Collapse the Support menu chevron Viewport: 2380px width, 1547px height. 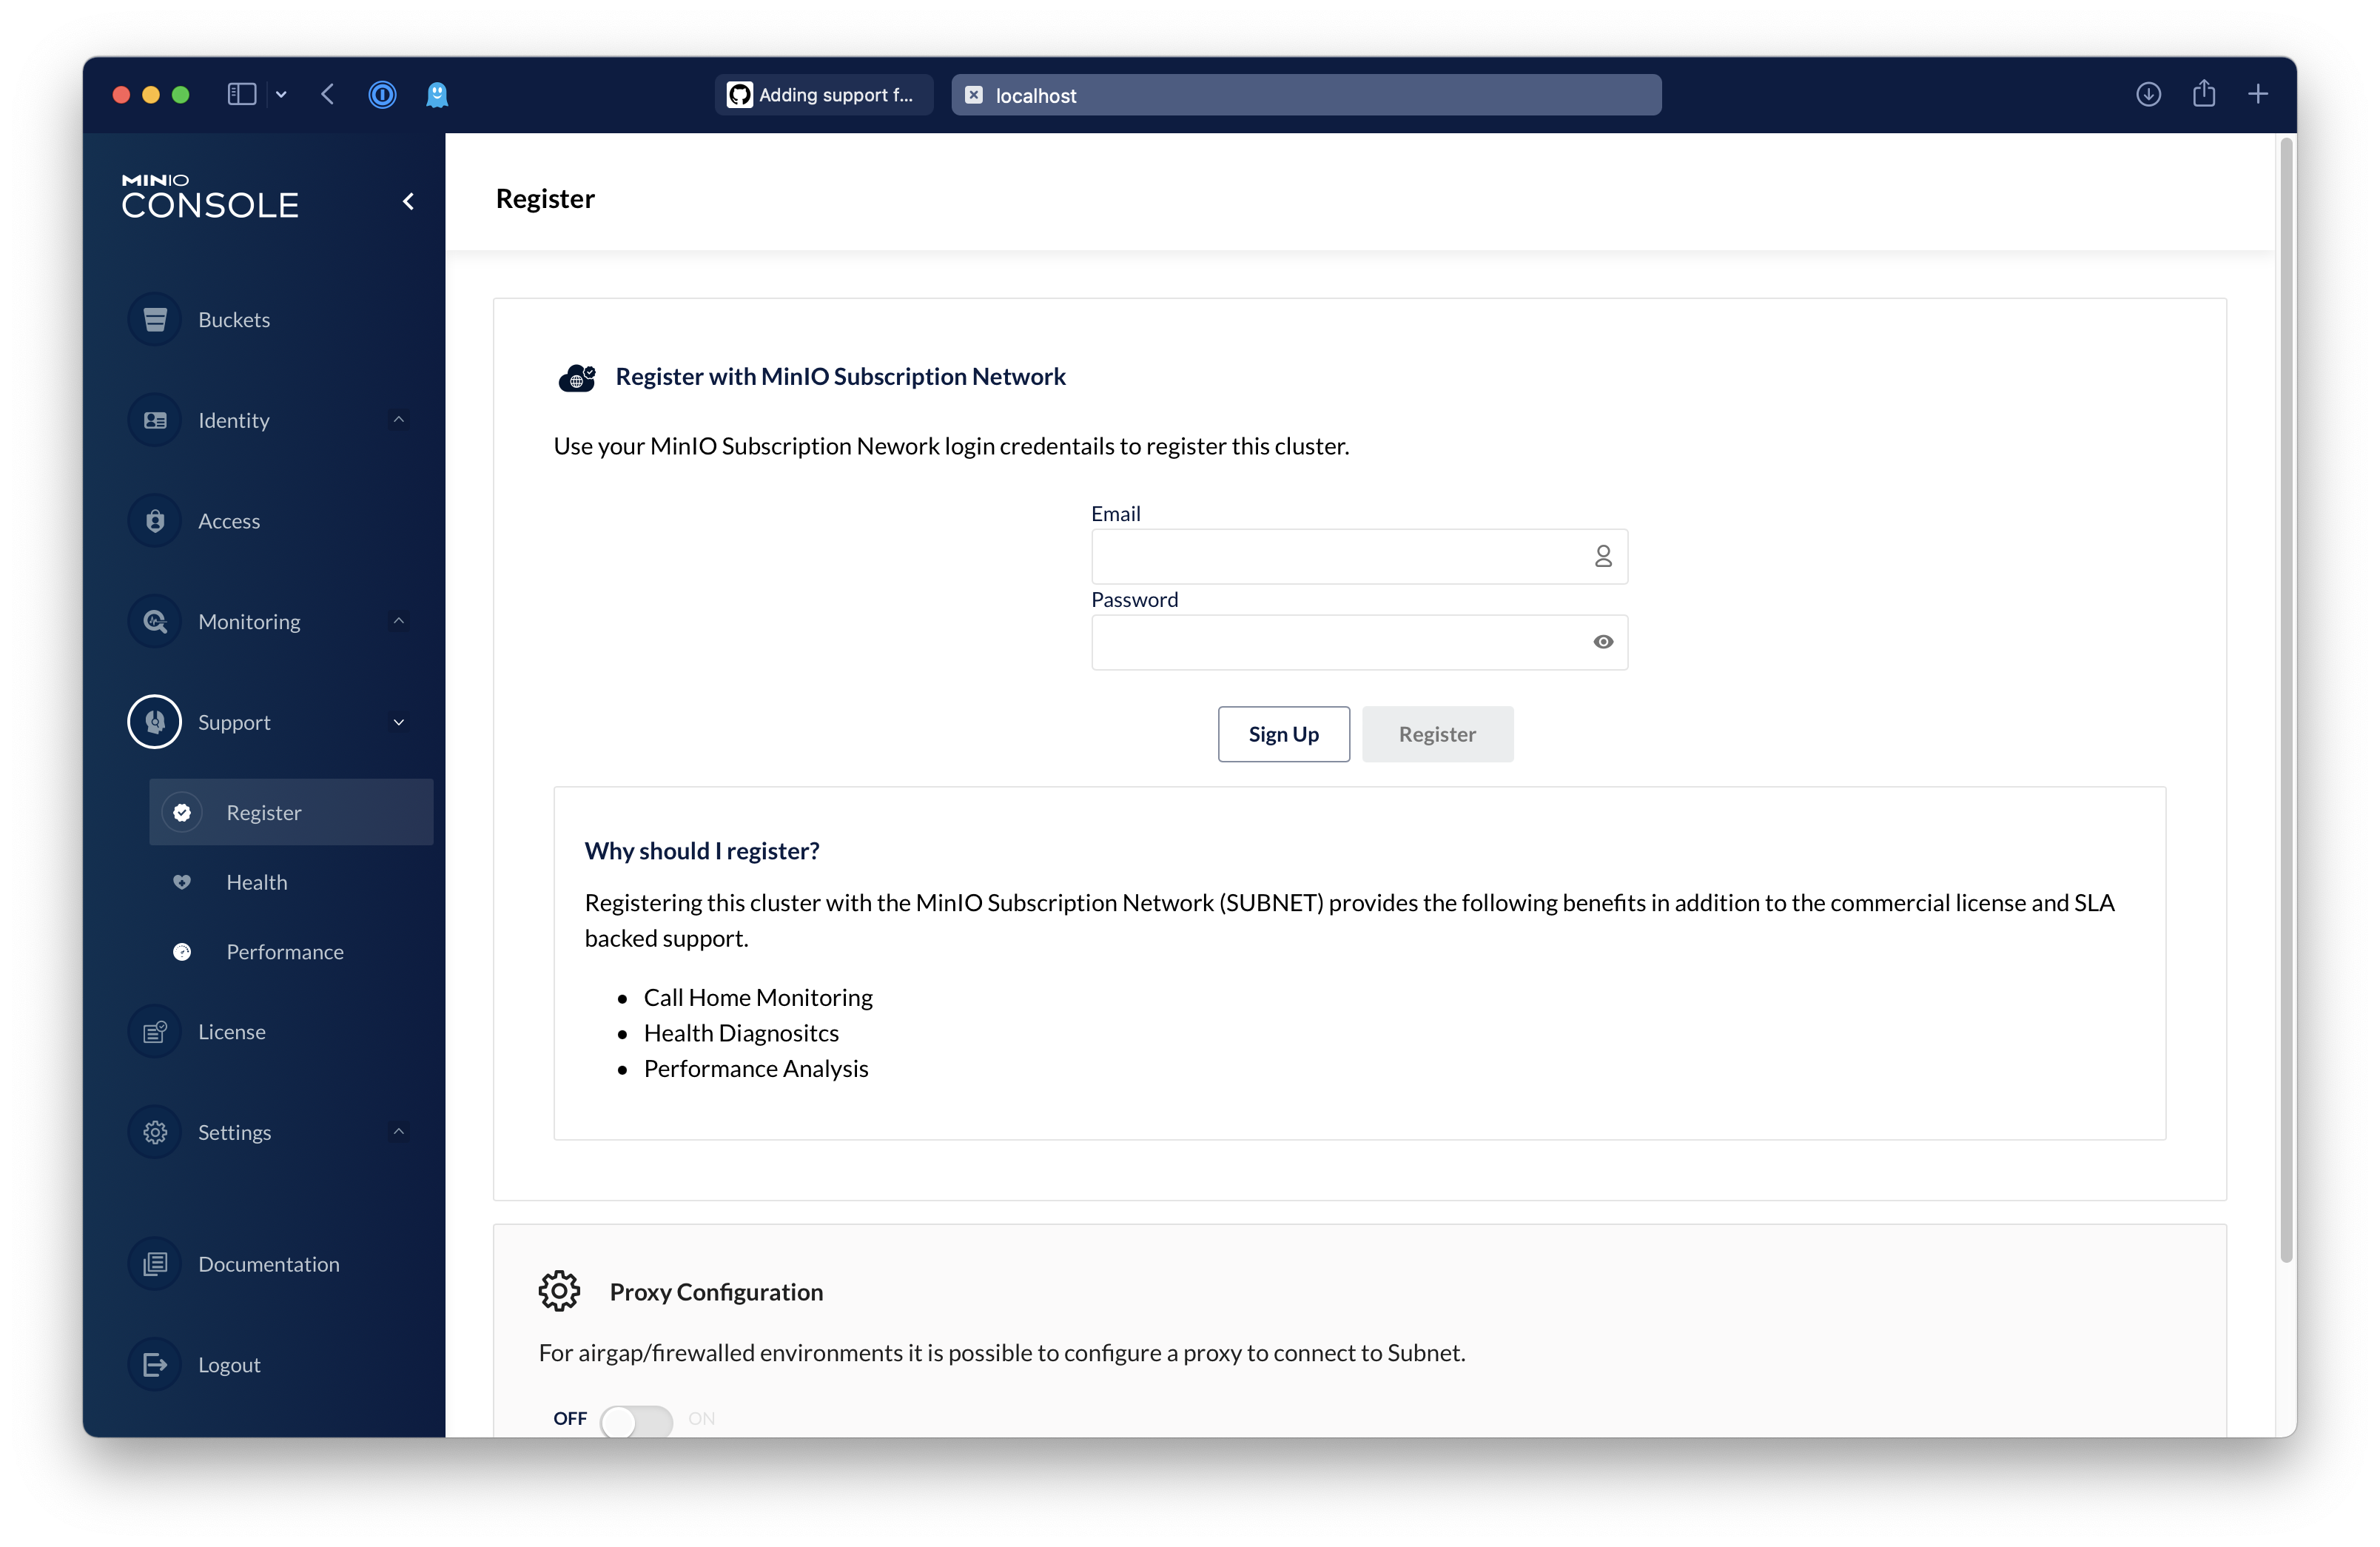[399, 722]
